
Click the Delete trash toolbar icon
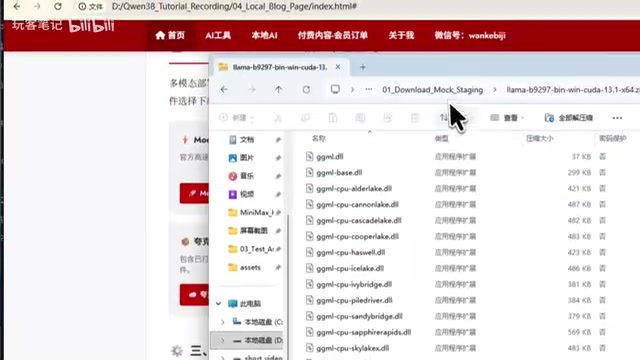[415, 118]
